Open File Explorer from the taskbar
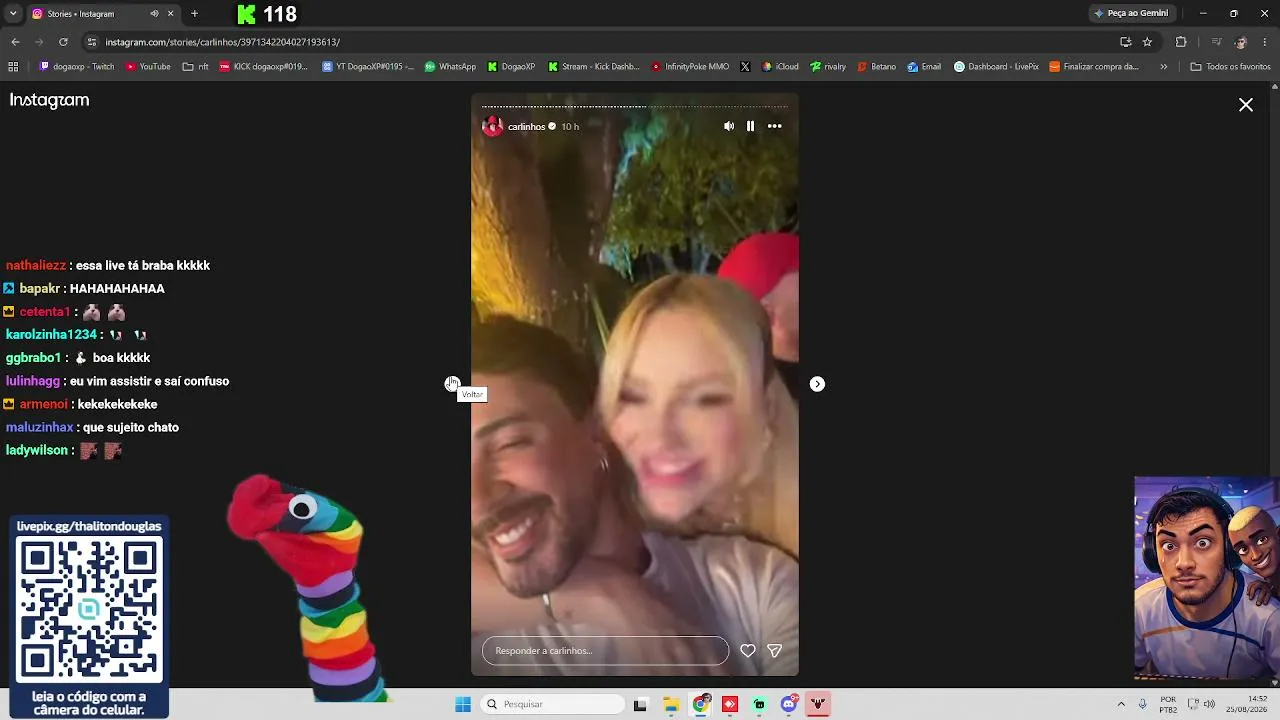Viewport: 1280px width, 720px height. [670, 704]
